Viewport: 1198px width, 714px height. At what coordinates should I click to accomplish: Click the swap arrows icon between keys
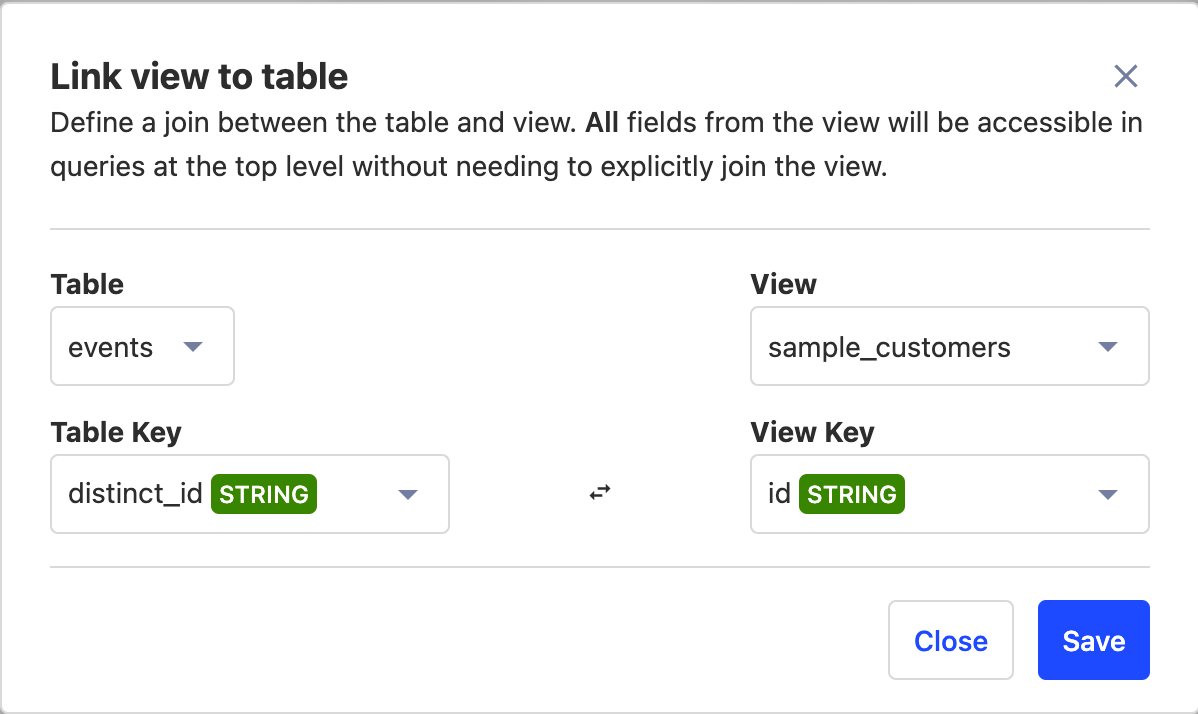click(599, 493)
